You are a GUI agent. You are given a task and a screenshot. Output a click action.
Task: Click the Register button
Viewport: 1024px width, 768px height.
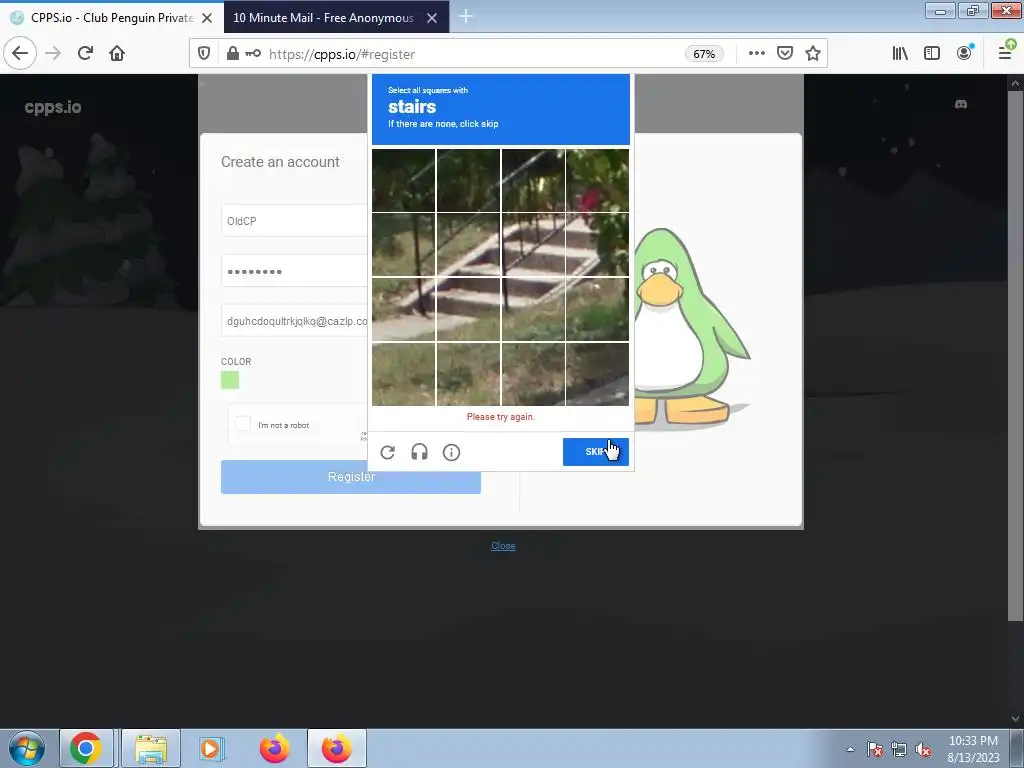click(x=351, y=477)
